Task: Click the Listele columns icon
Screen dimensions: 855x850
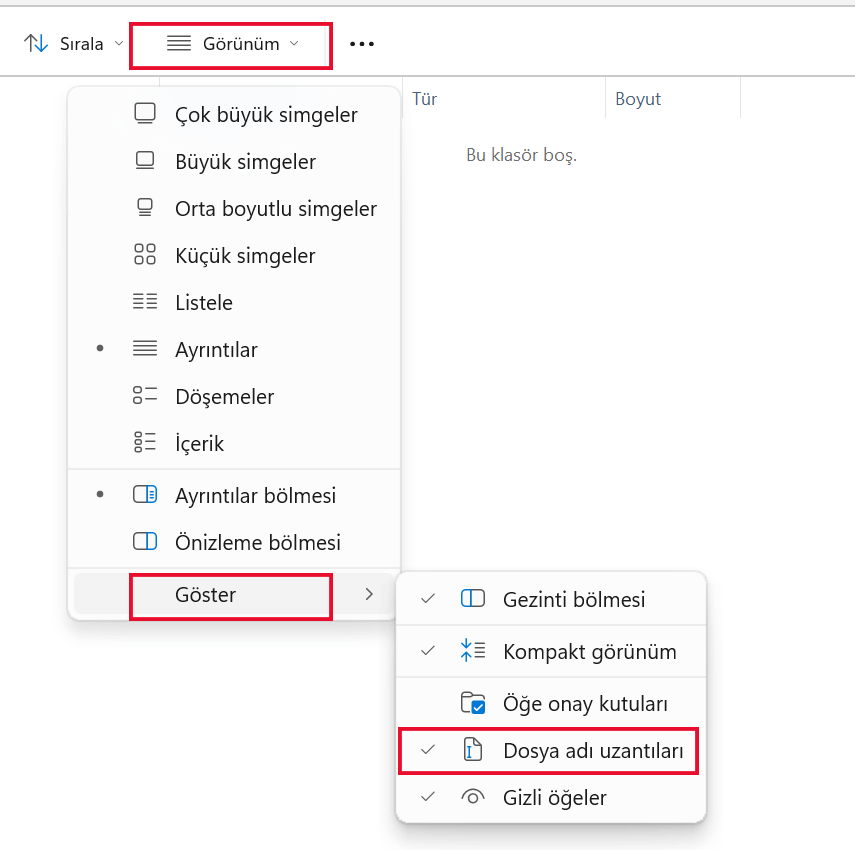Action: point(145,302)
